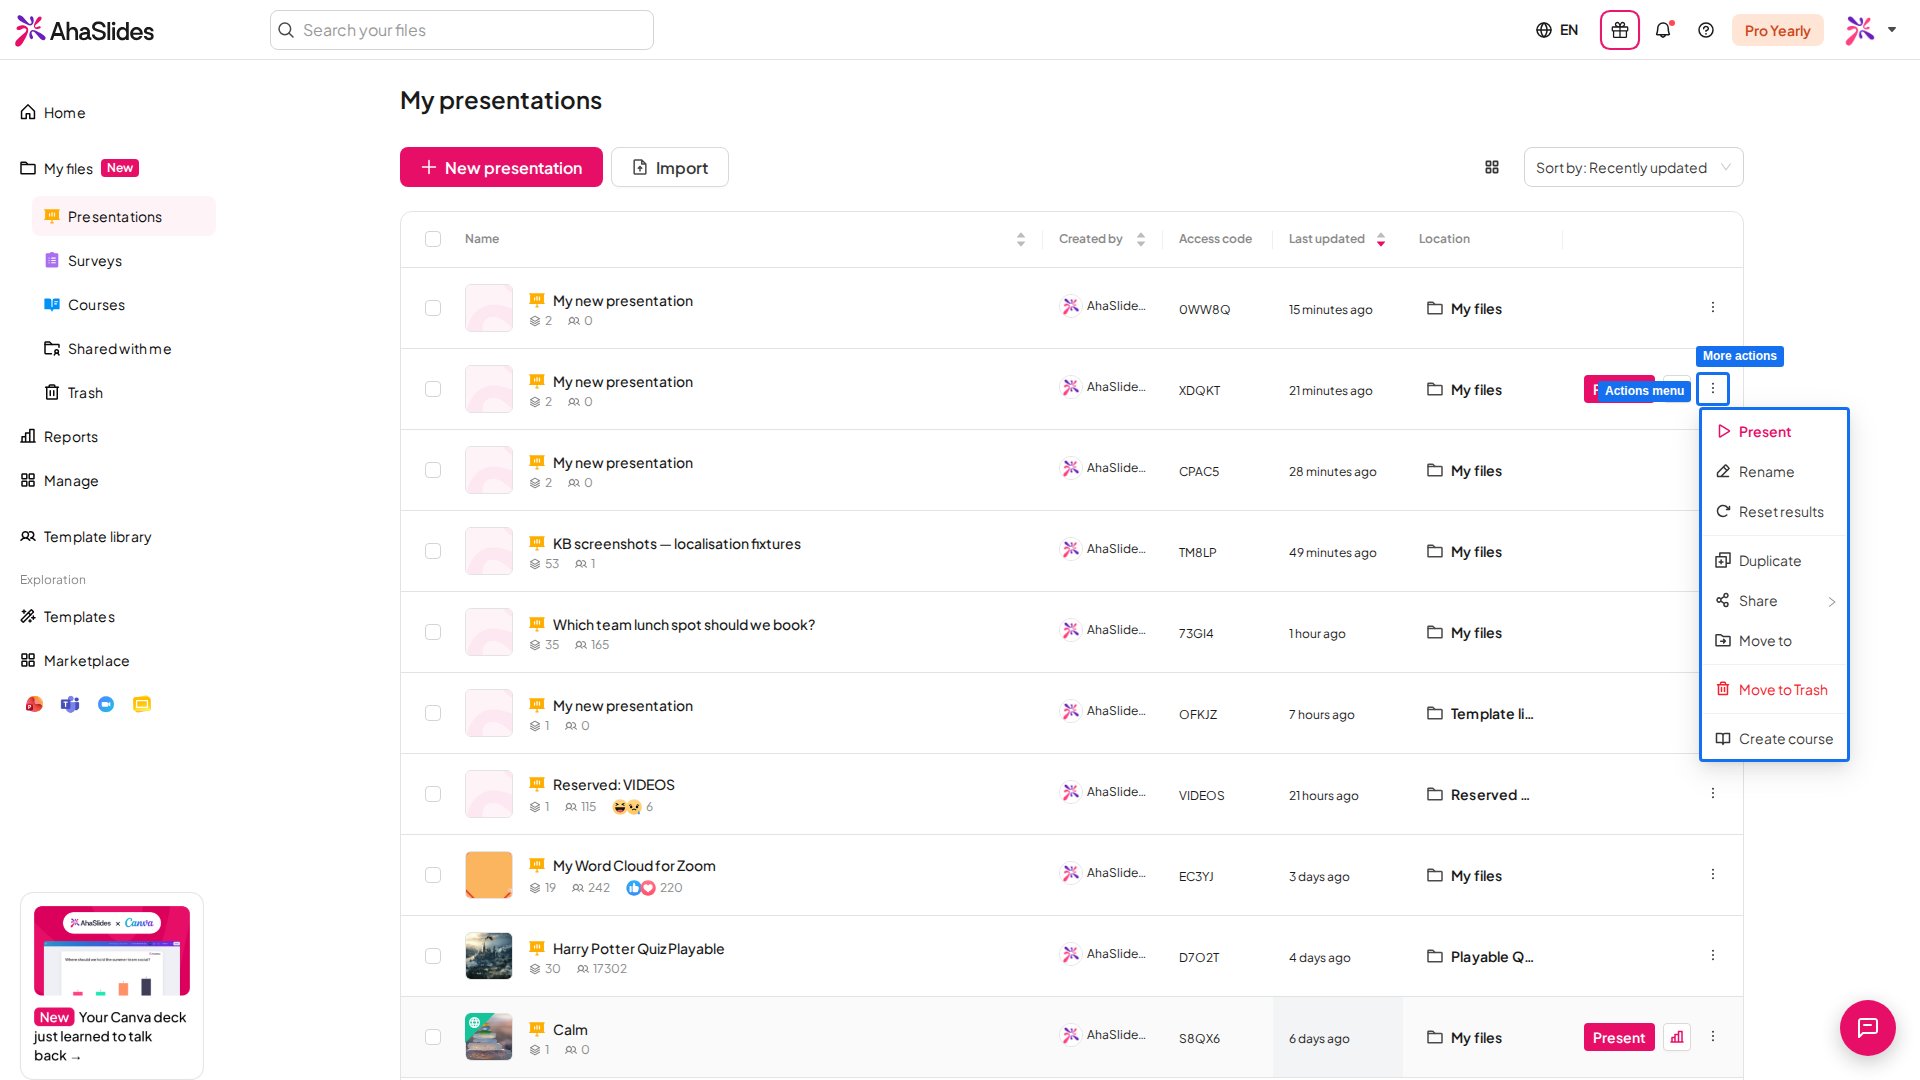Open the Sort by: Recently updated dropdown

click(x=1633, y=167)
